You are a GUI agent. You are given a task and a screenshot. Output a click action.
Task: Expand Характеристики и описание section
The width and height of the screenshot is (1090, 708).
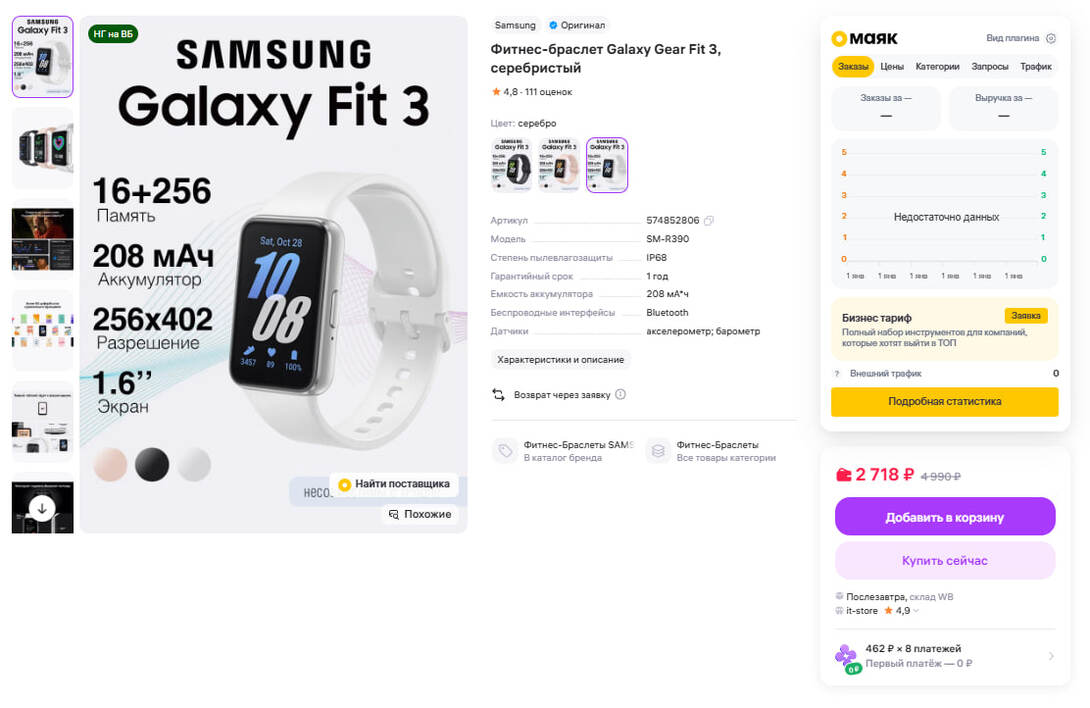coord(560,360)
